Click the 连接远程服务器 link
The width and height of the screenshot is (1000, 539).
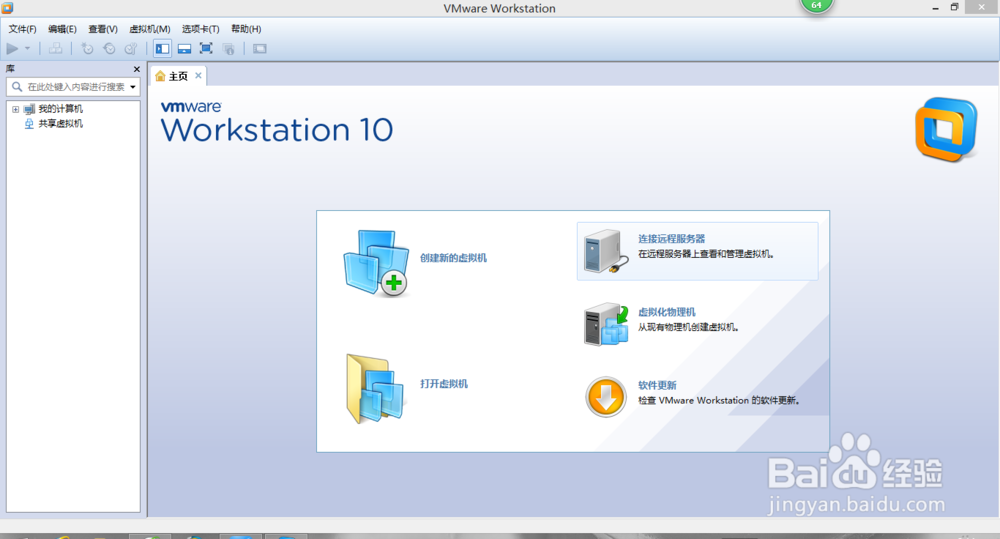[672, 239]
